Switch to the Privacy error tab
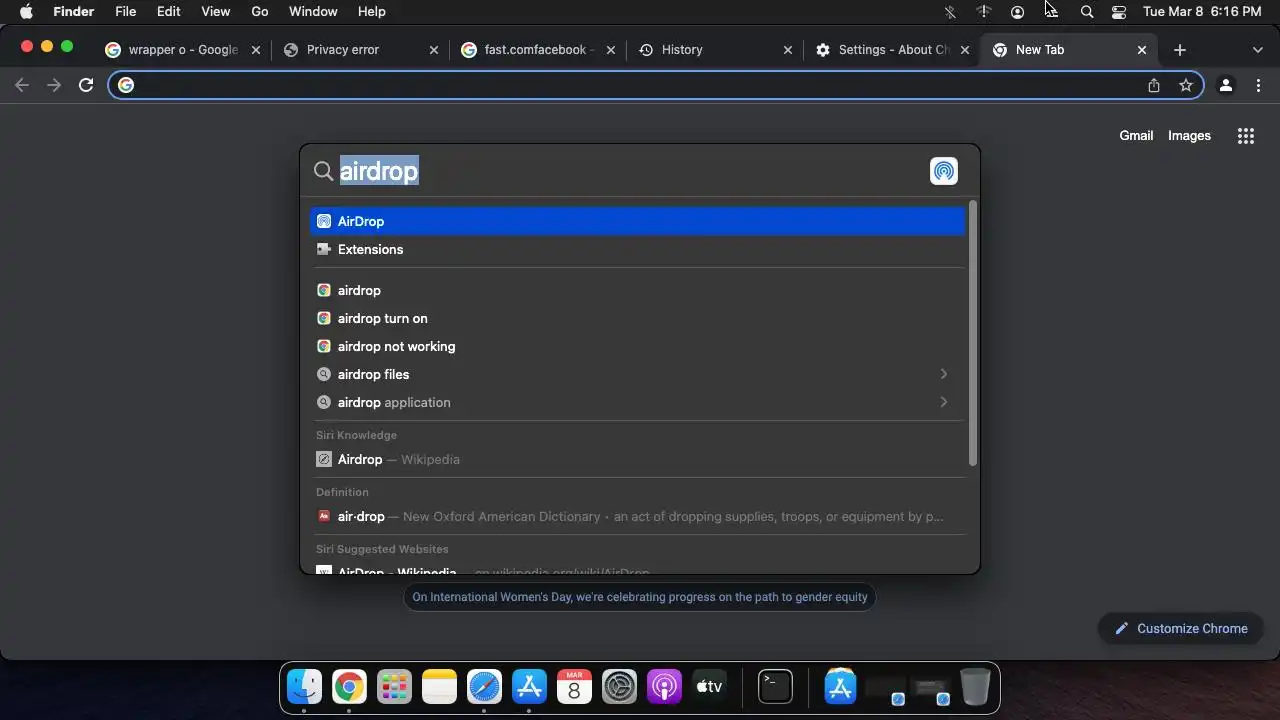1280x720 pixels. click(360, 50)
